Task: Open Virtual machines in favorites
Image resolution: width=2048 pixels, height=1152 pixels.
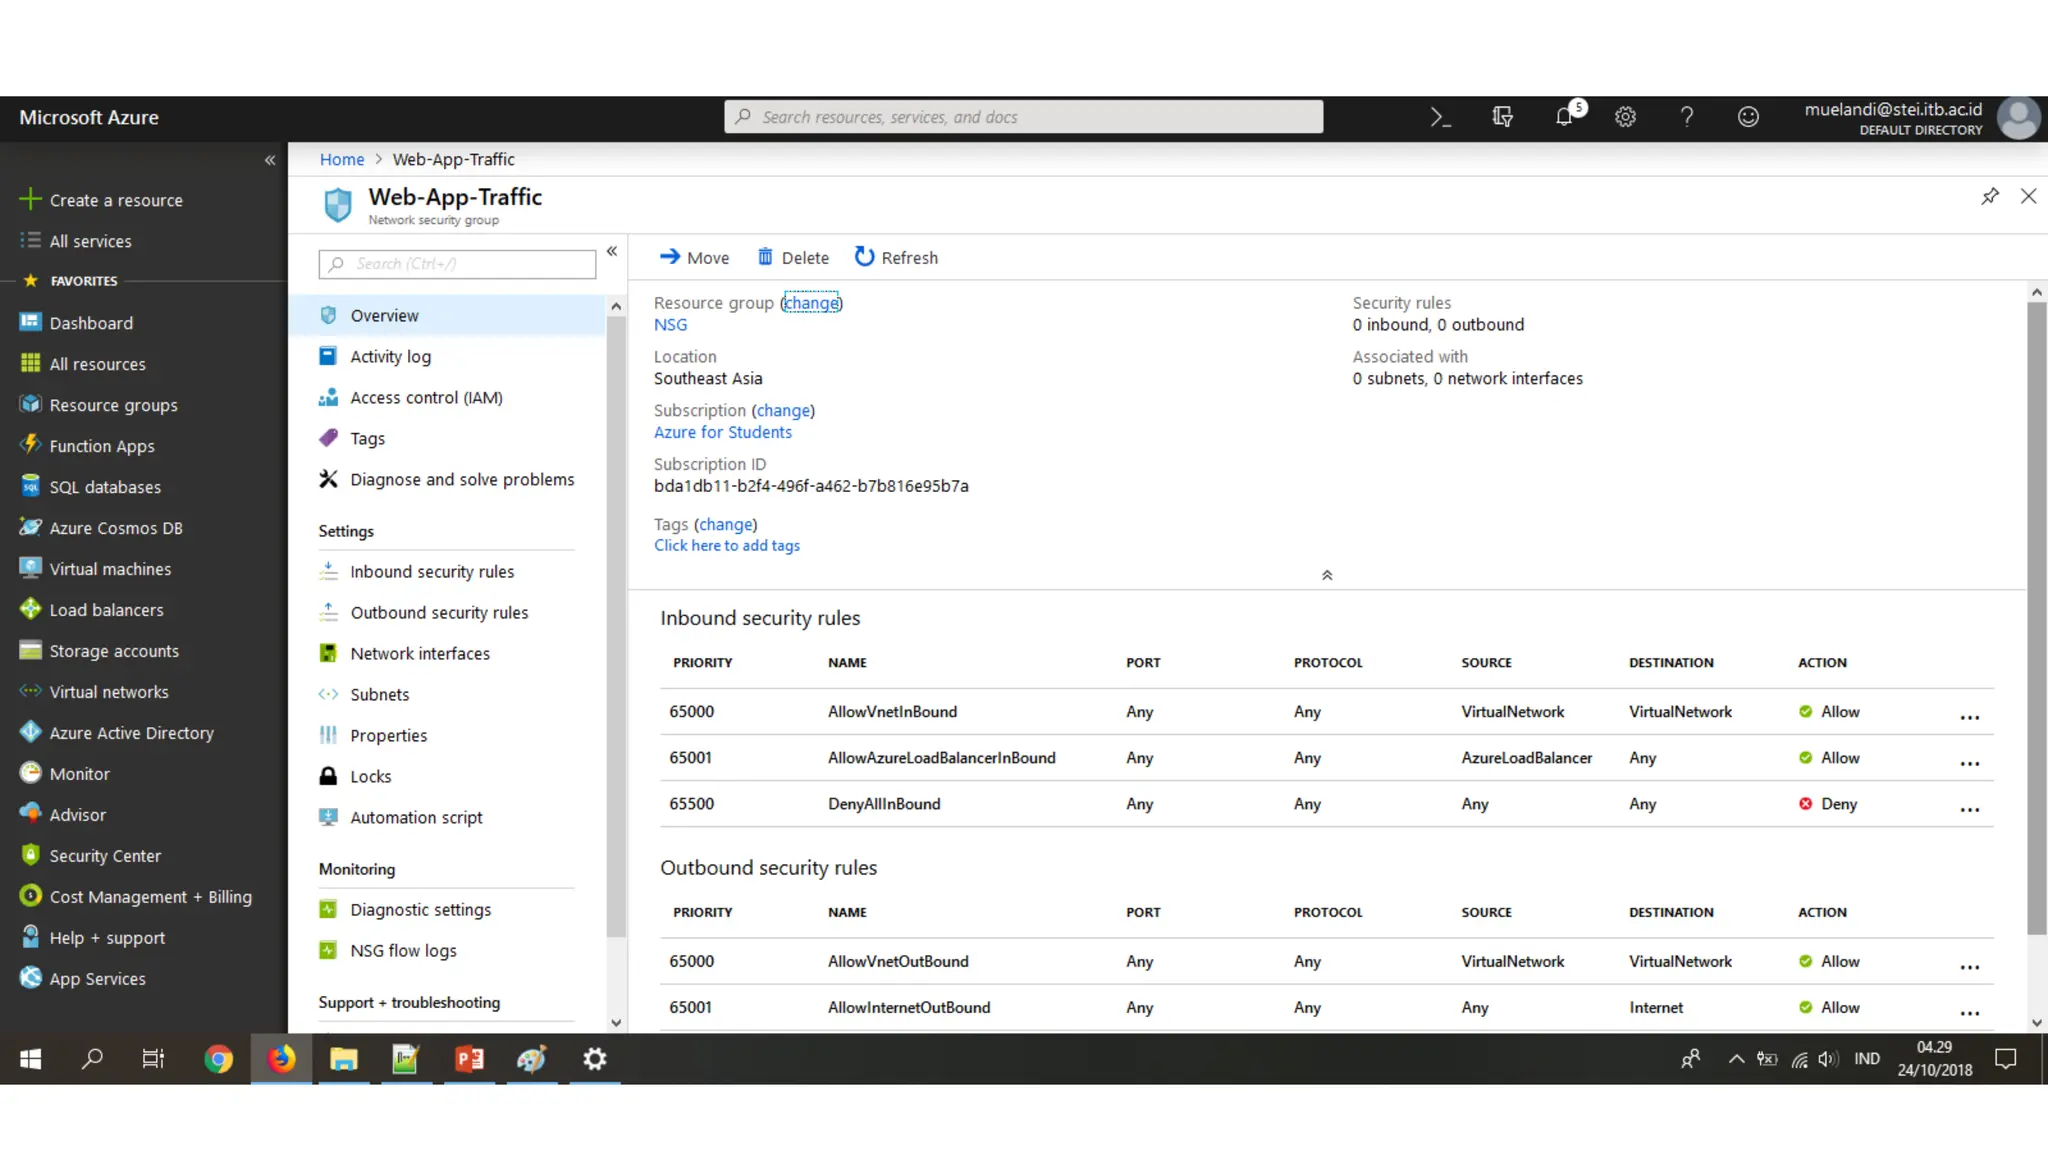Action: point(110,569)
